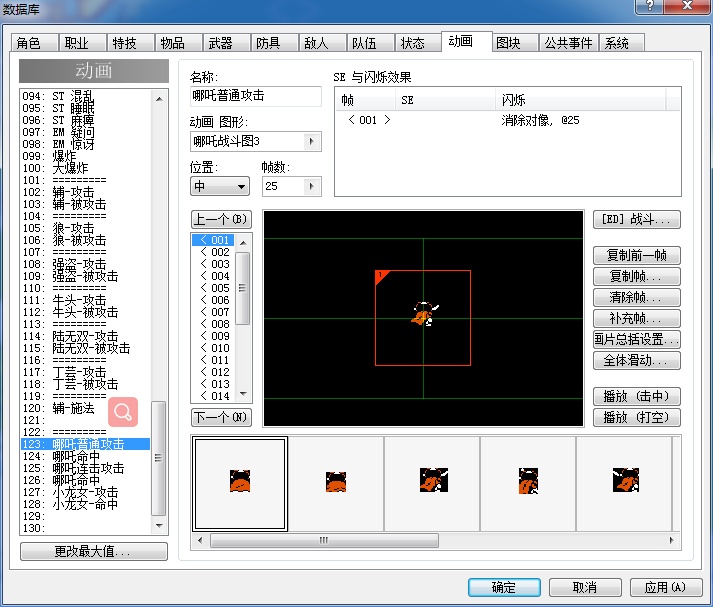713x607 pixels.
Task: Click the frame list scroll down arrow
Action: [243, 394]
